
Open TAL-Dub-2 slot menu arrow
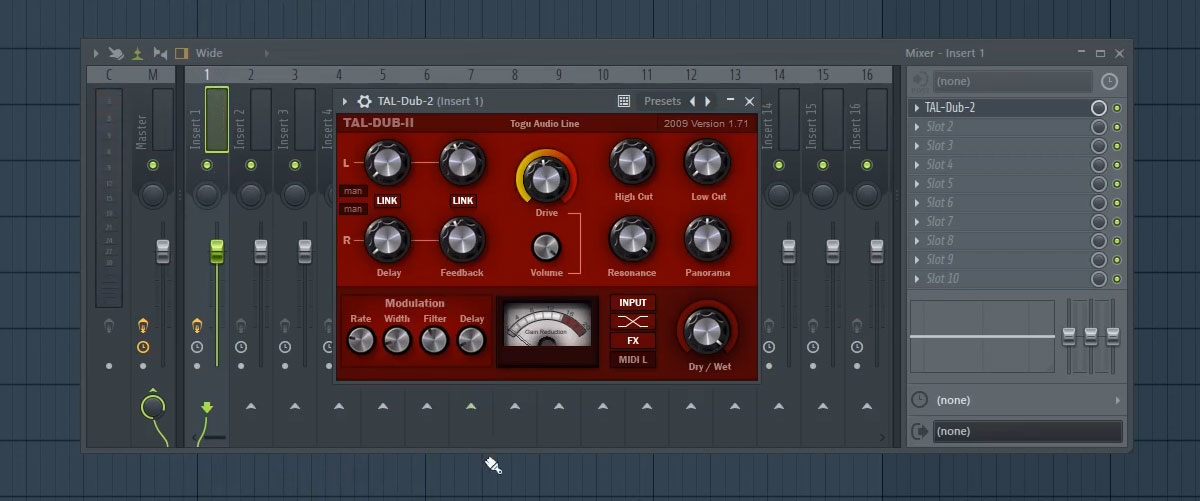[917, 108]
